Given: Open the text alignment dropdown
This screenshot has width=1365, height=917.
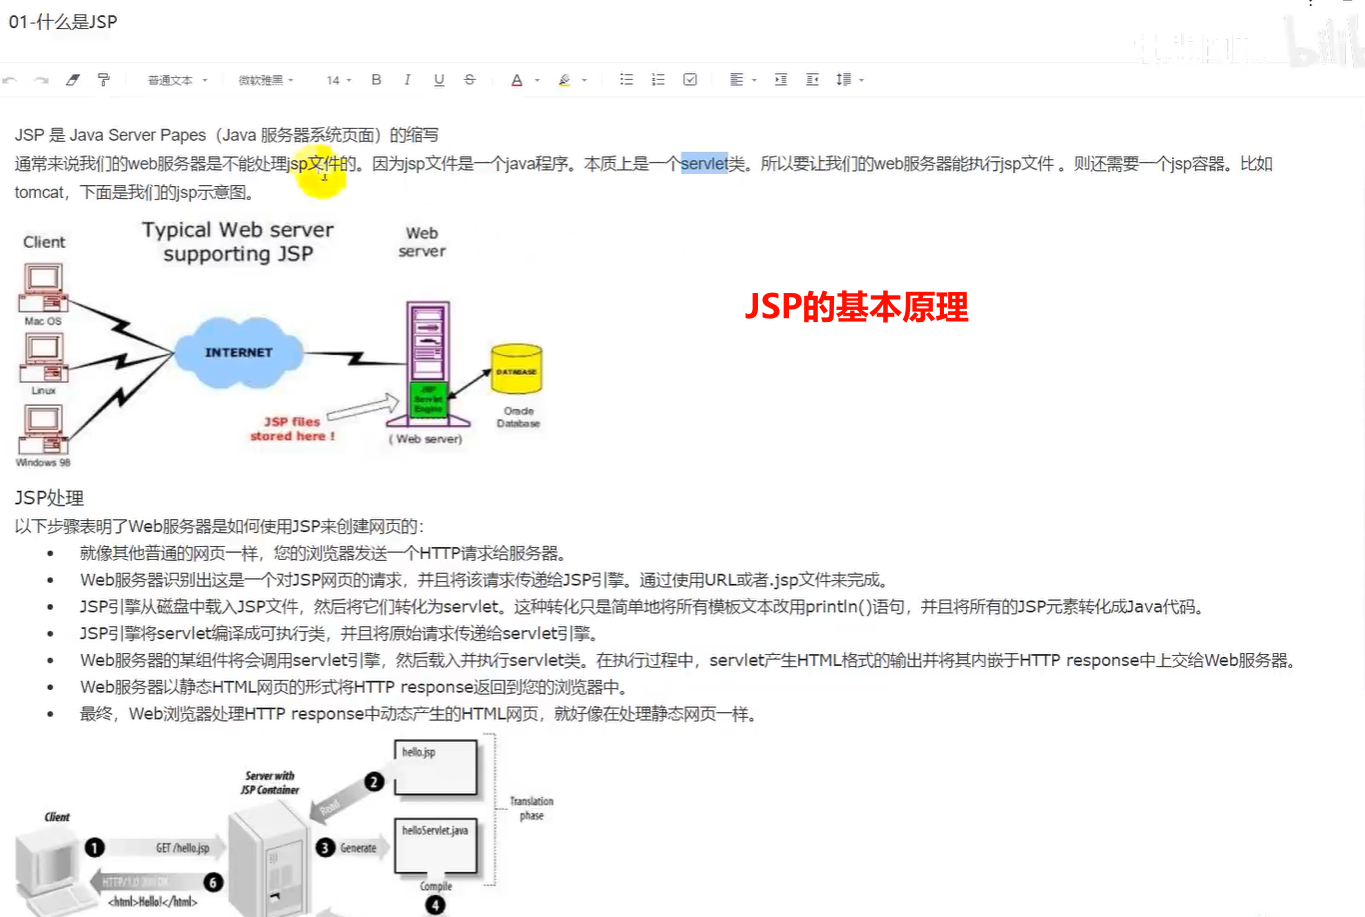Looking at the screenshot, I should click(x=742, y=80).
